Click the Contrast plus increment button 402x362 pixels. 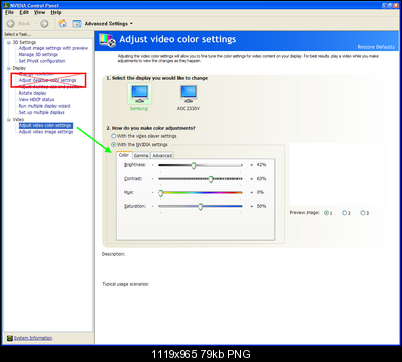tap(252, 179)
